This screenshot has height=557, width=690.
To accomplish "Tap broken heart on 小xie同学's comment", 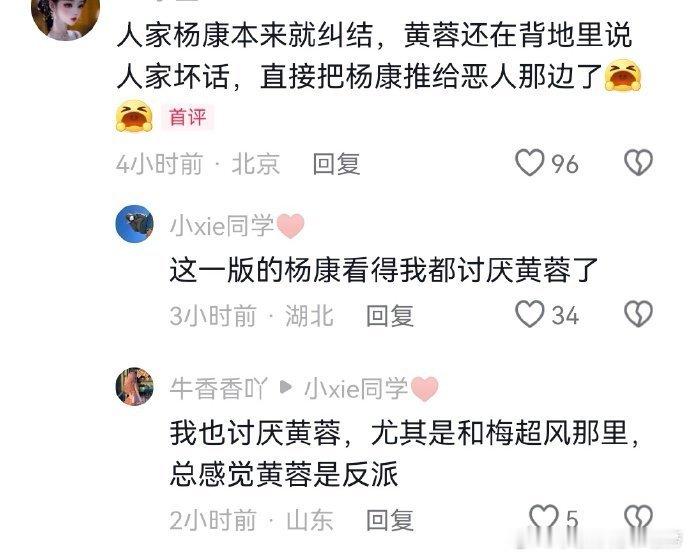I will (639, 314).
